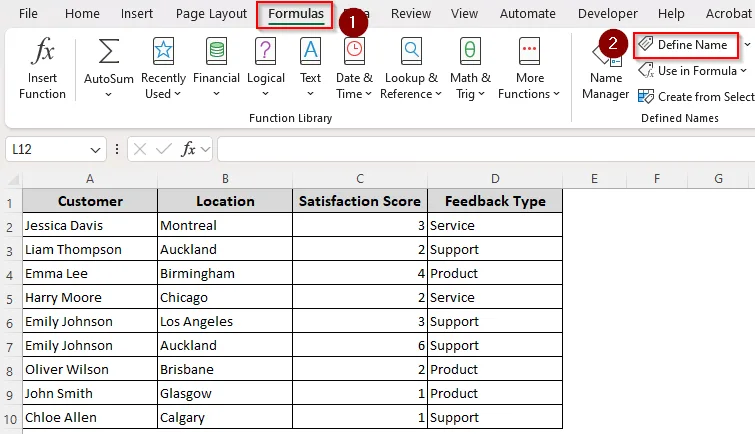Open the Automate tab
The height and width of the screenshot is (434, 755).
pos(527,13)
